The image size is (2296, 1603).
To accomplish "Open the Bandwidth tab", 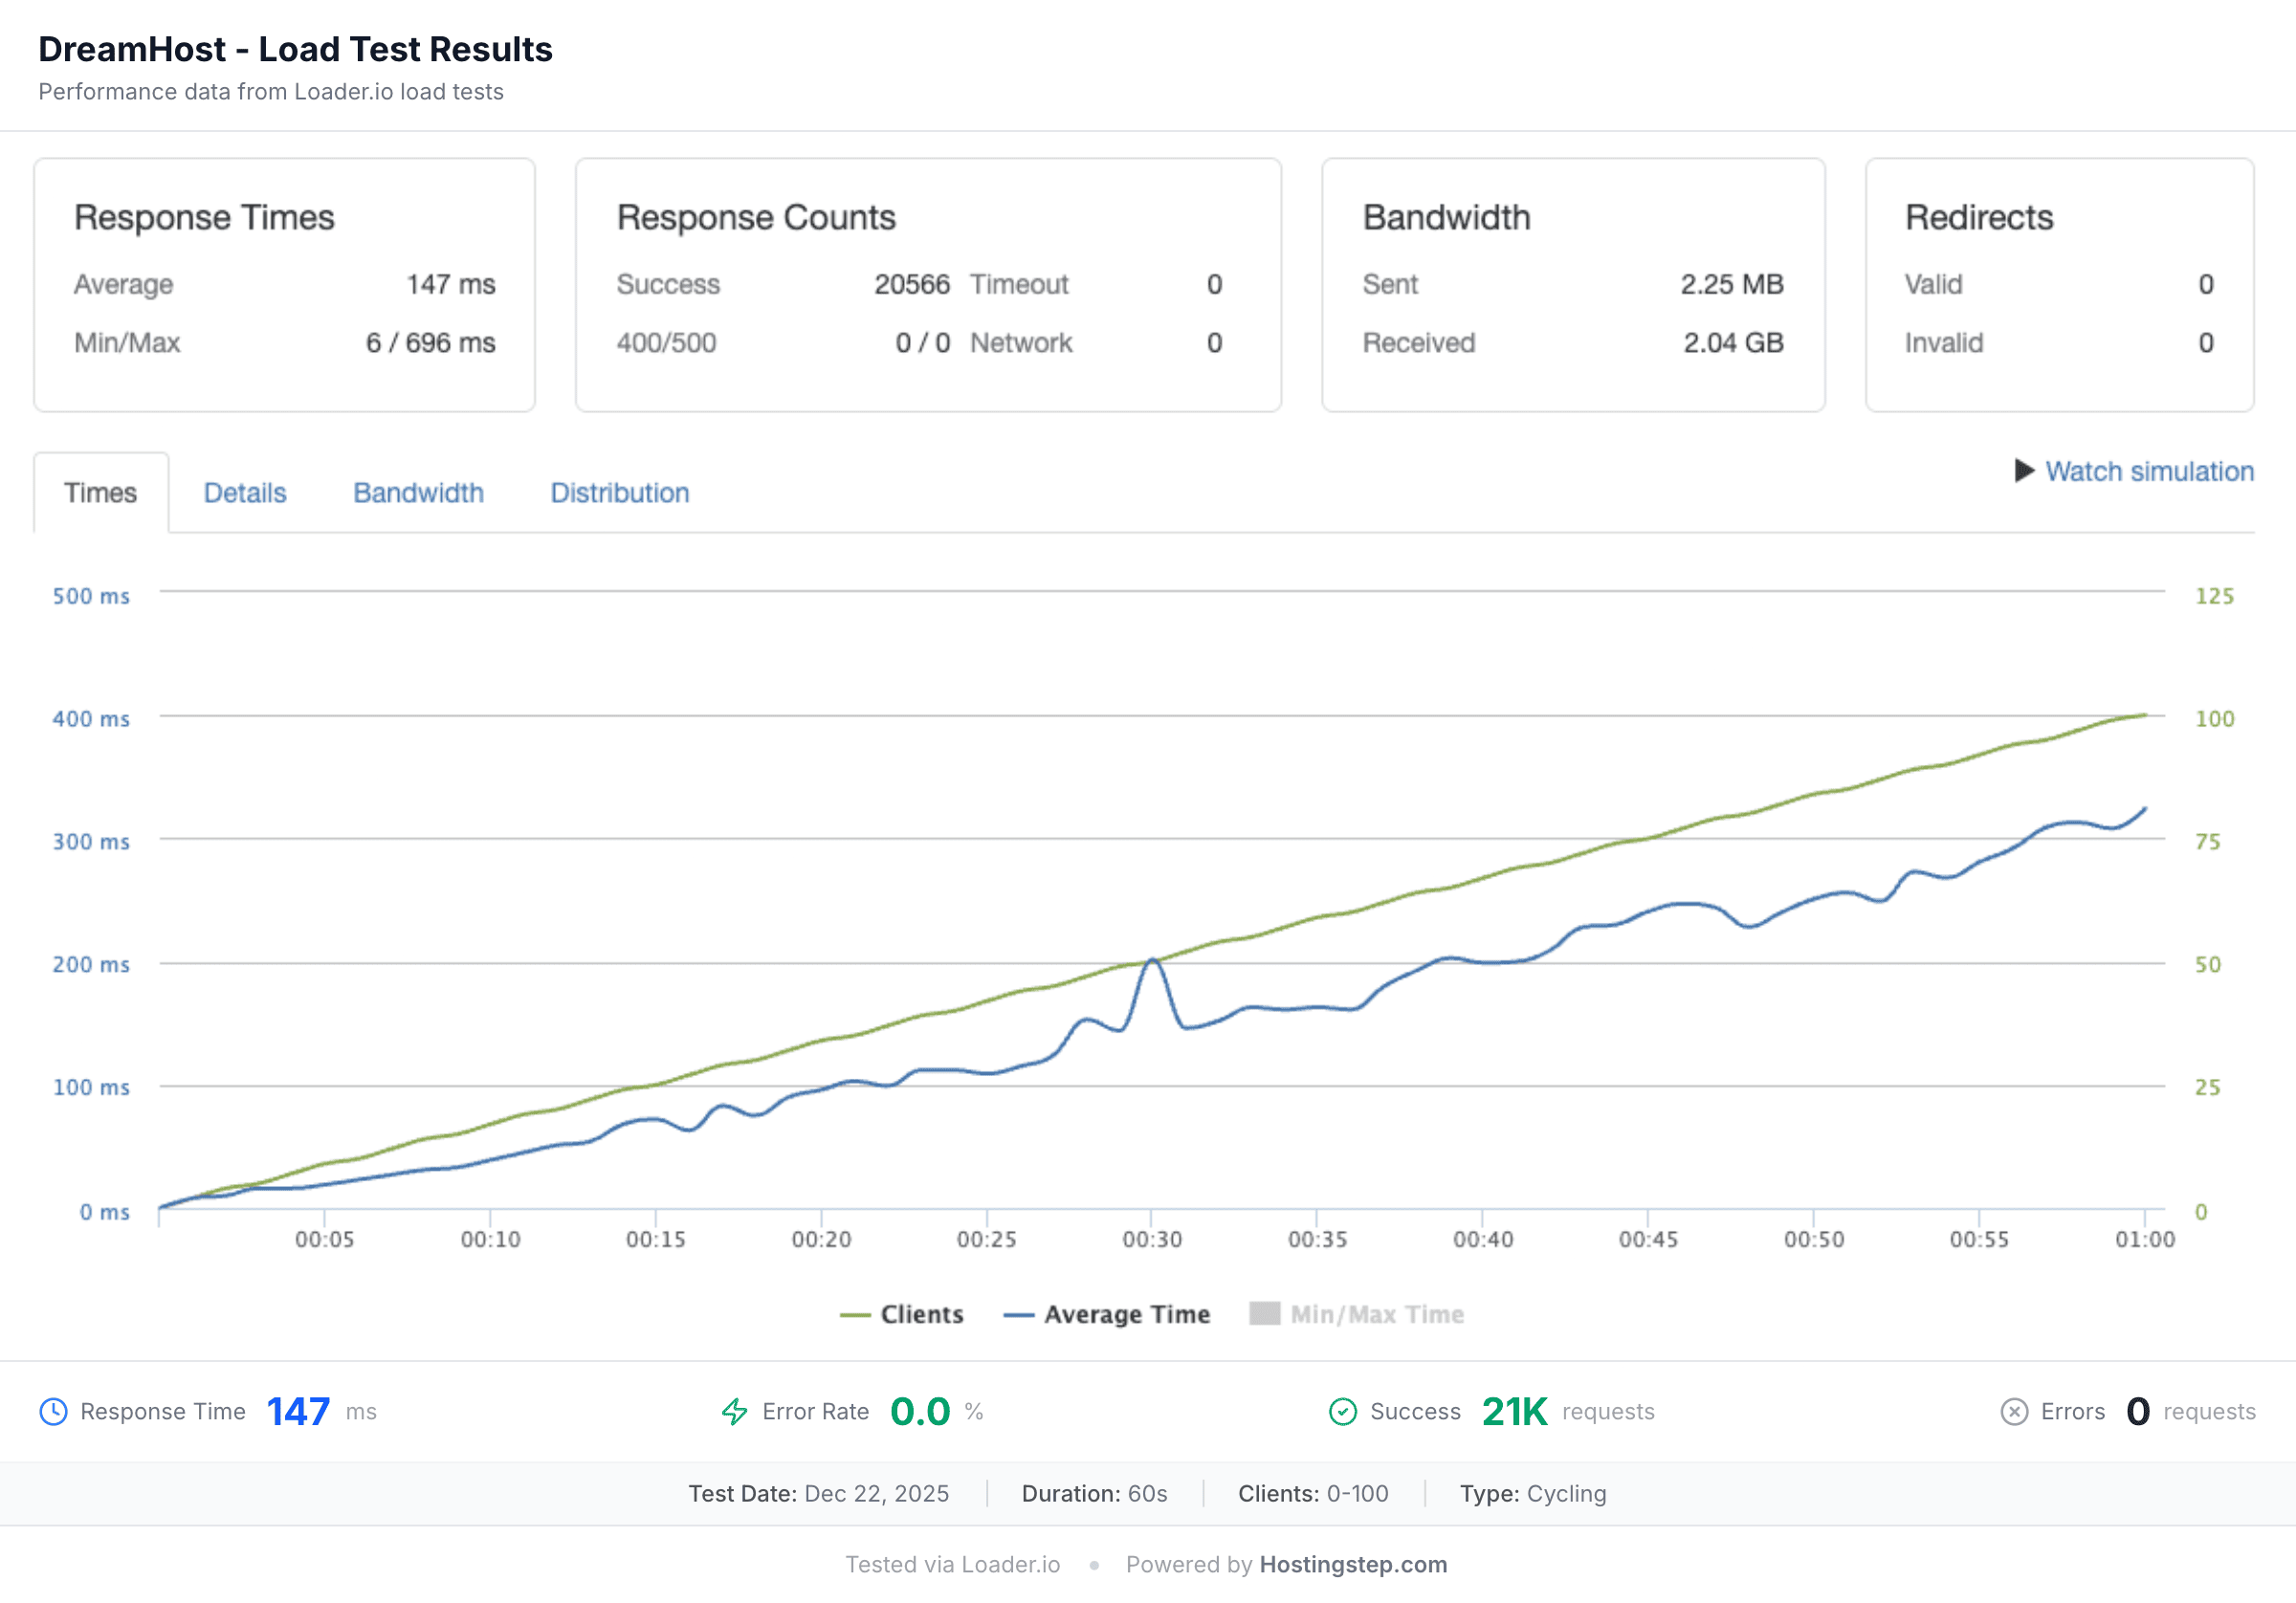I will [418, 492].
